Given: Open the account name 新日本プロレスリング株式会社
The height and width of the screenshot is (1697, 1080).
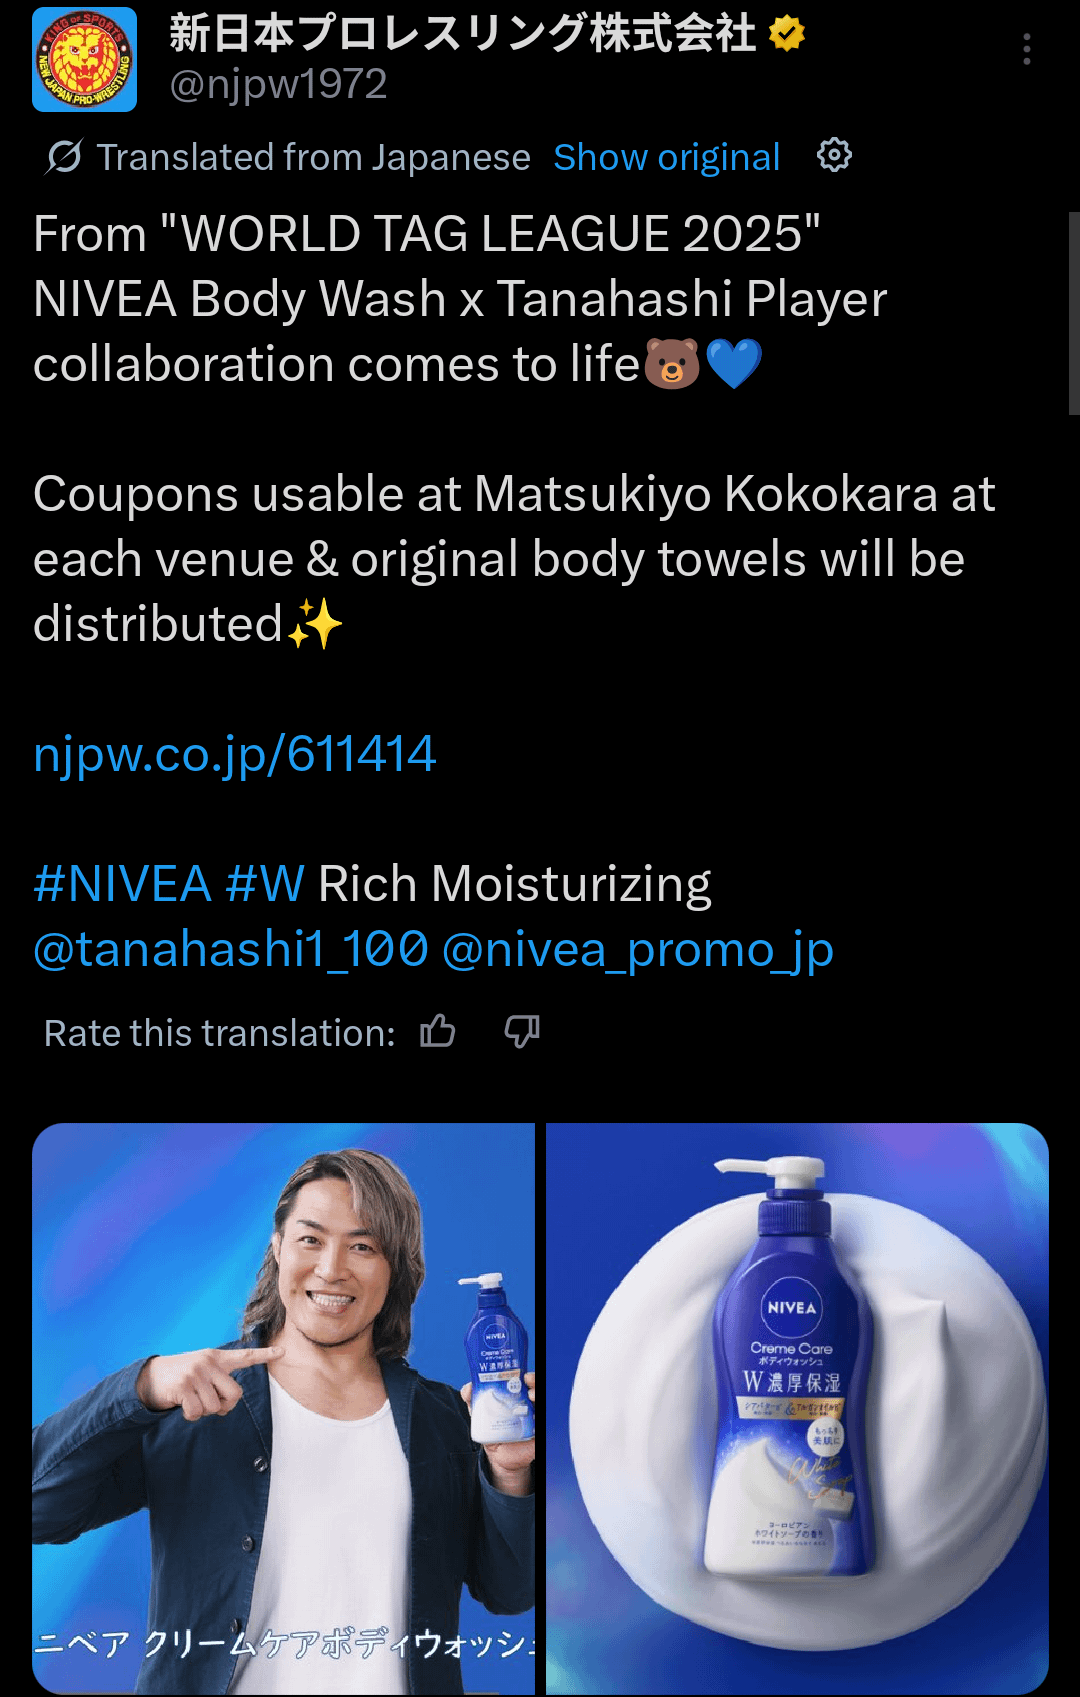Looking at the screenshot, I should point(463,34).
